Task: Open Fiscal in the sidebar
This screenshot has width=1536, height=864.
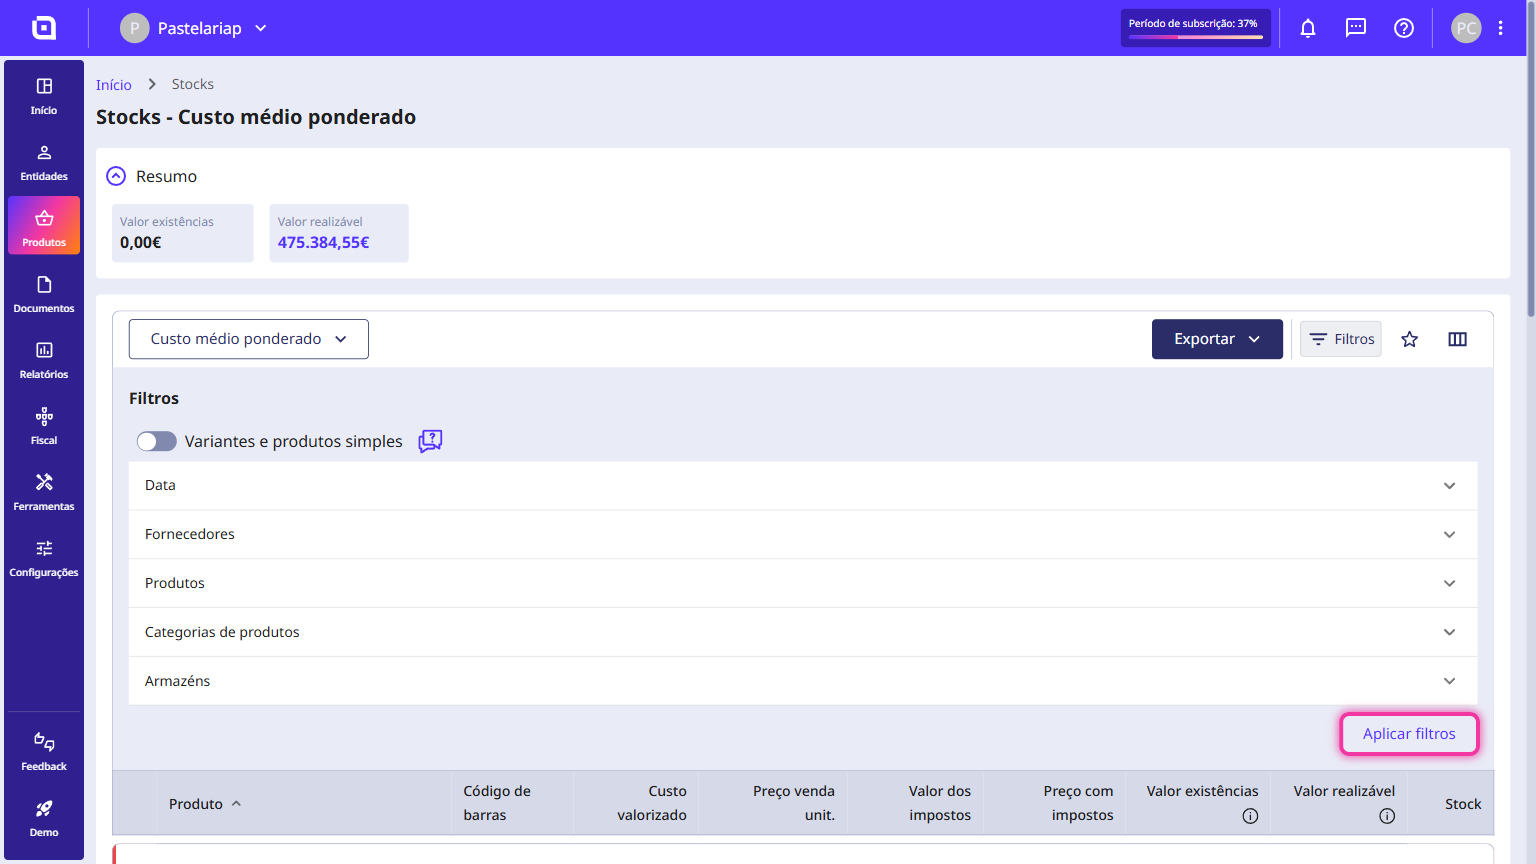Action: pos(44,427)
